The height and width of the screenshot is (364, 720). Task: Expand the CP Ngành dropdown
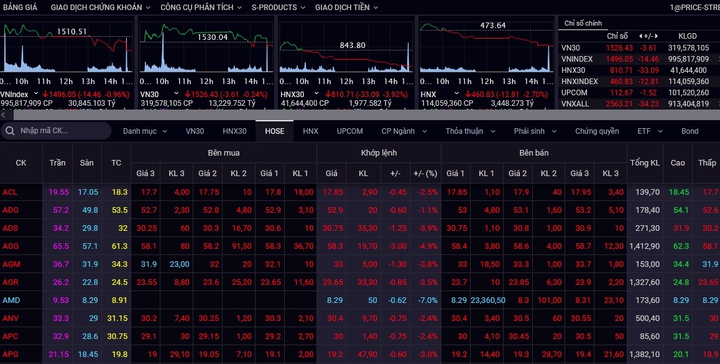pos(404,131)
